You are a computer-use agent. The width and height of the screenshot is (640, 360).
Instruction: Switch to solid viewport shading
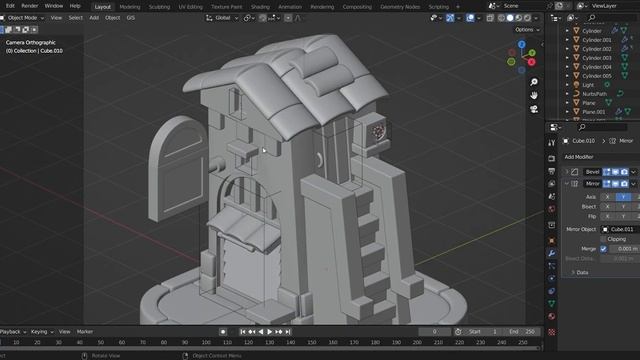pos(510,18)
